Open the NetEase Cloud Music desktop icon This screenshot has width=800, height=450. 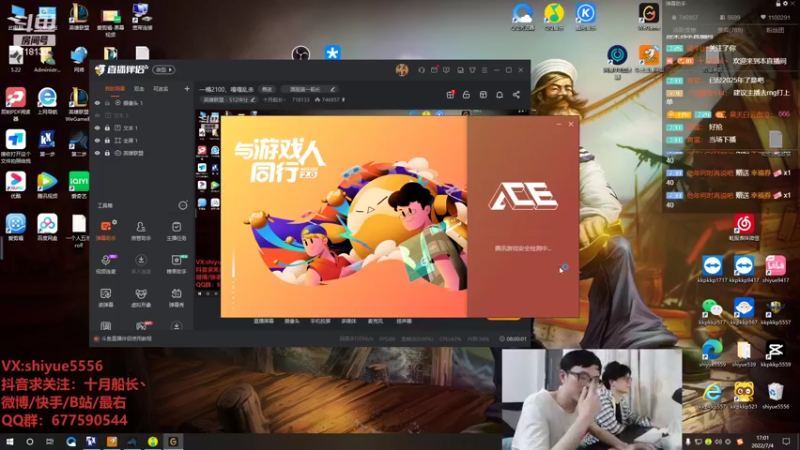(744, 228)
